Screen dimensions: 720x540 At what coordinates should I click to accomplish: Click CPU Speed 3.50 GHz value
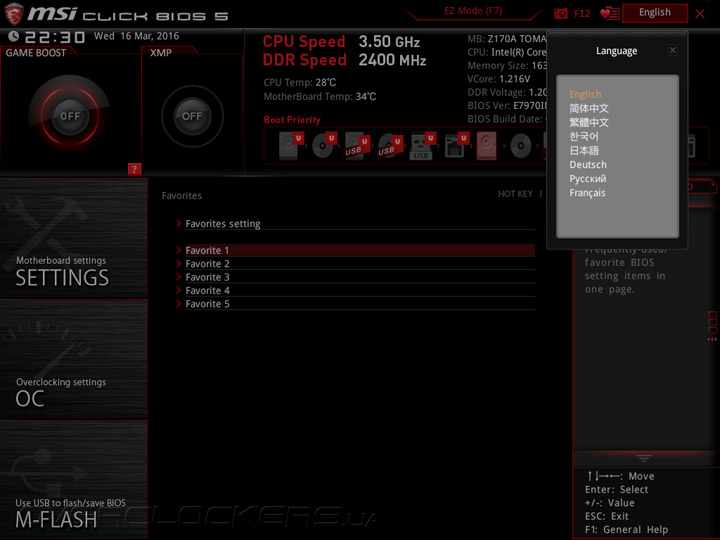389,42
